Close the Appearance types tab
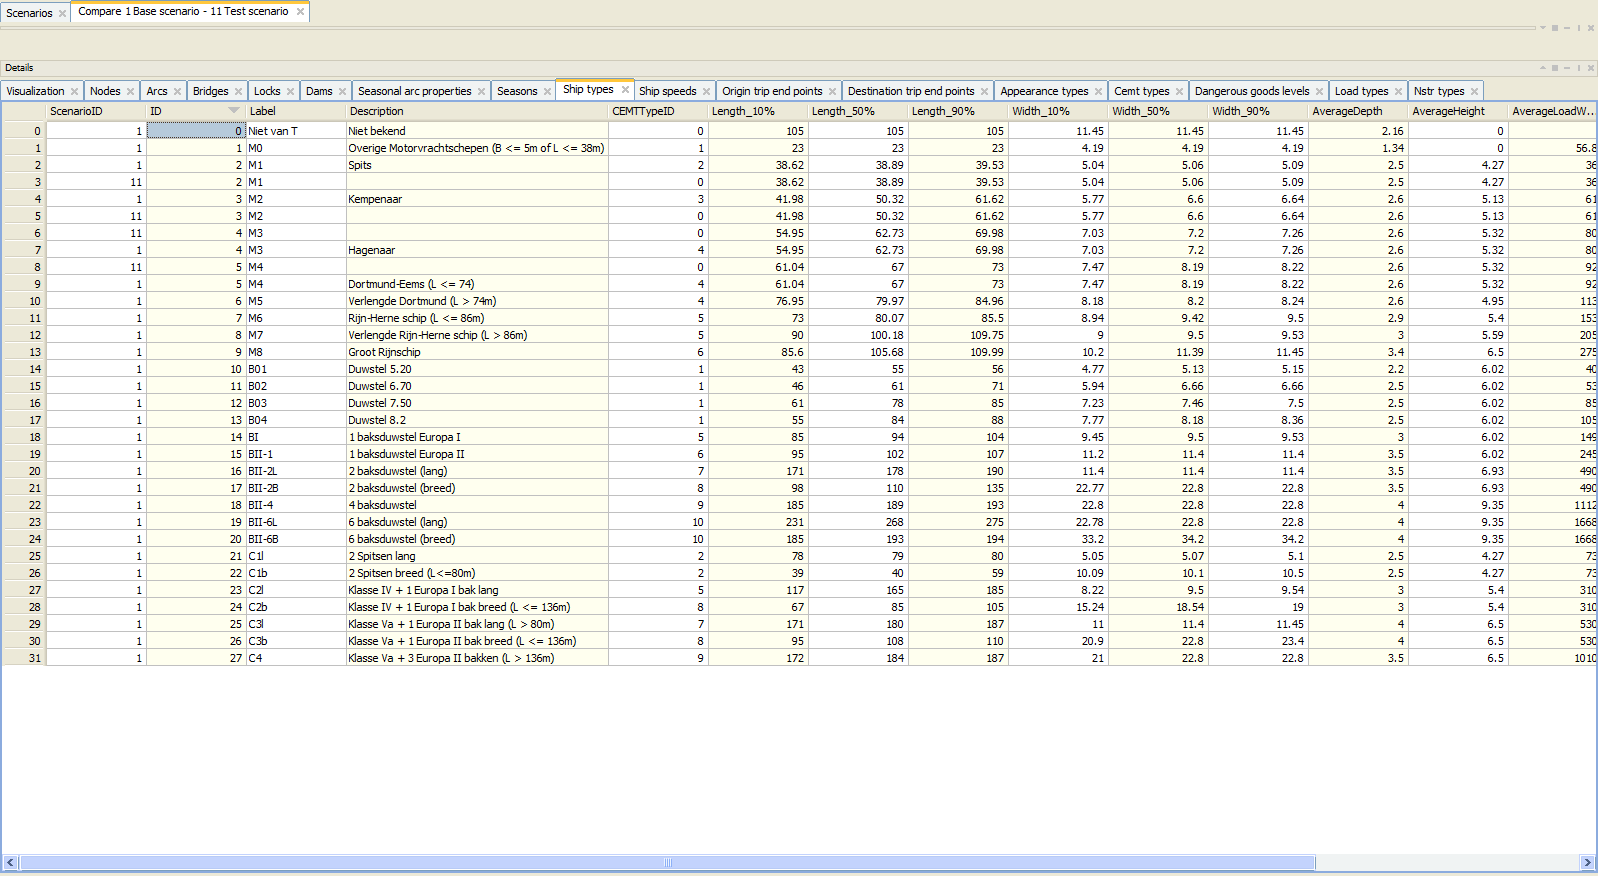Viewport: 1598px width, 876px height. pos(1098,91)
